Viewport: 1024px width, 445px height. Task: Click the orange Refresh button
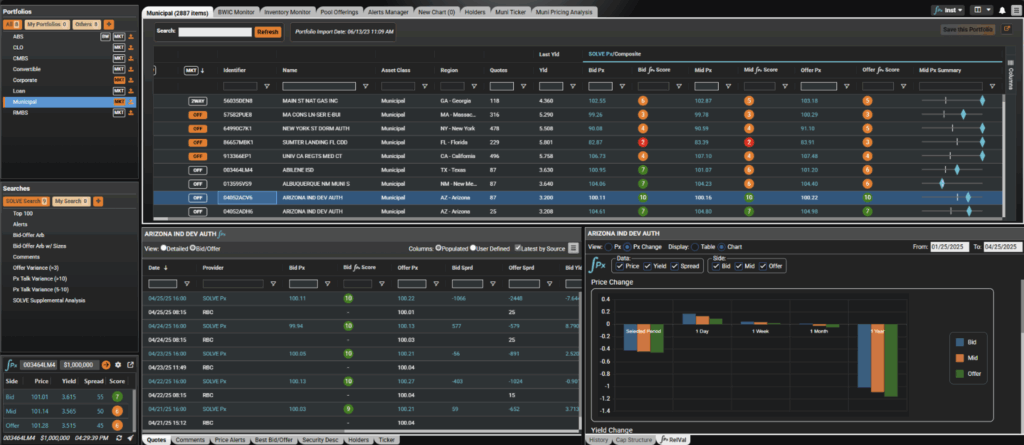[x=267, y=32]
